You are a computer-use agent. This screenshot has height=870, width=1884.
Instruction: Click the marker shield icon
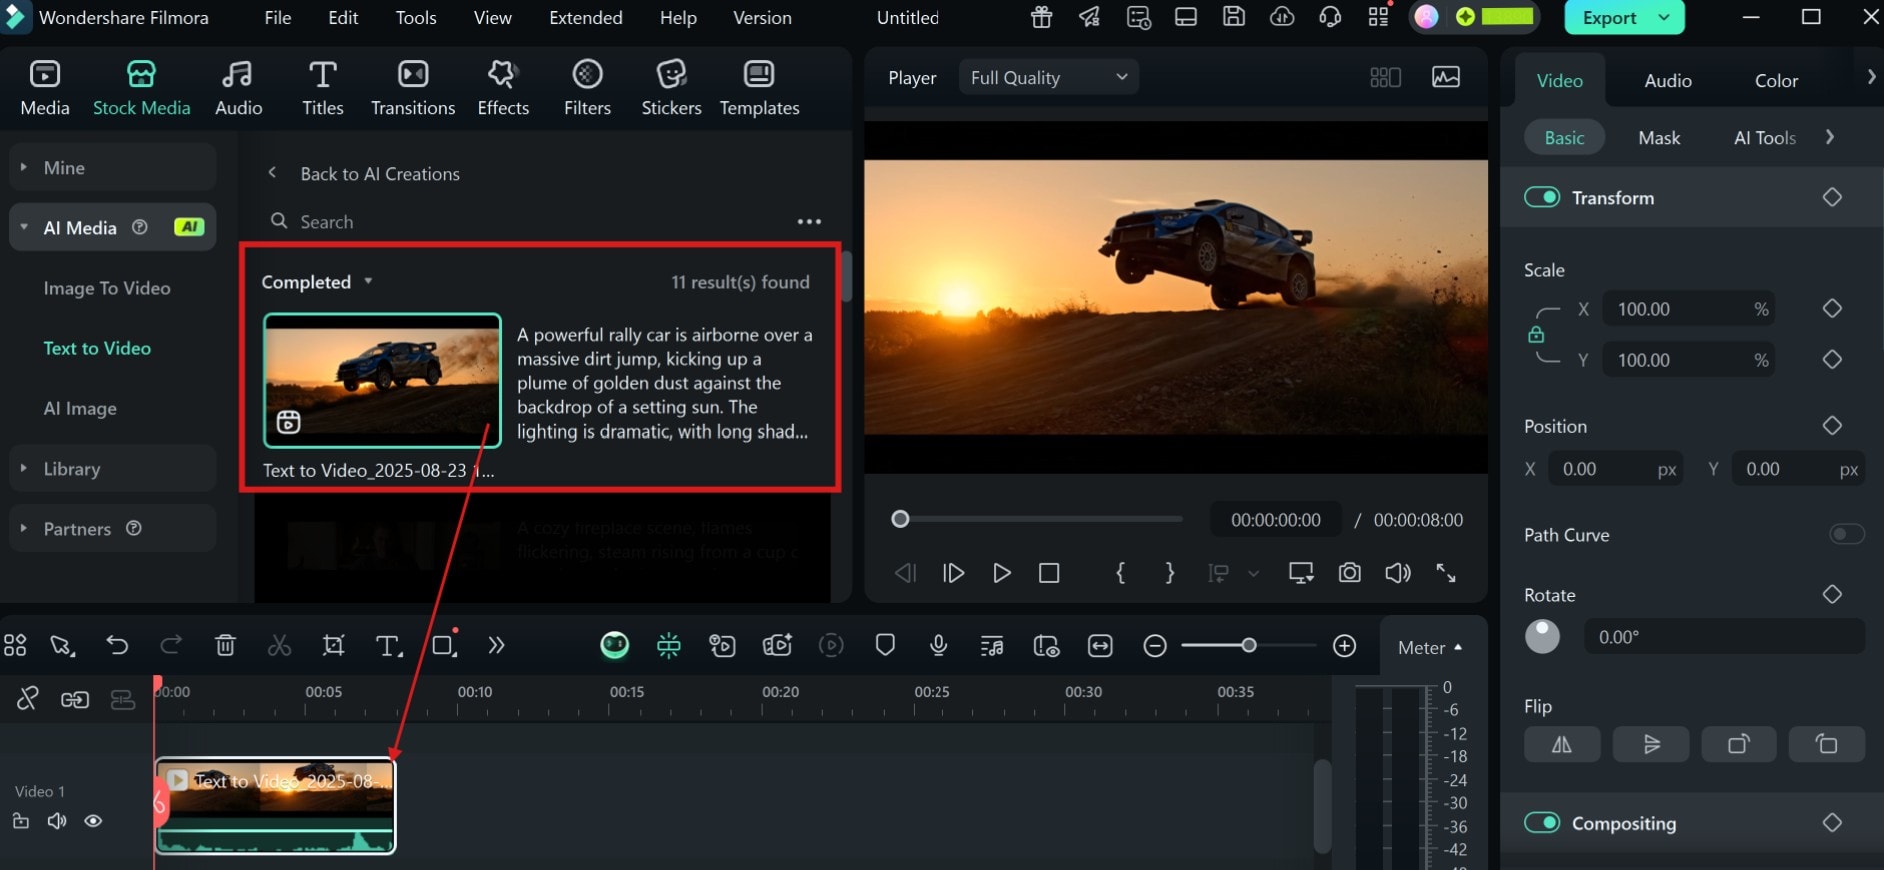885,646
